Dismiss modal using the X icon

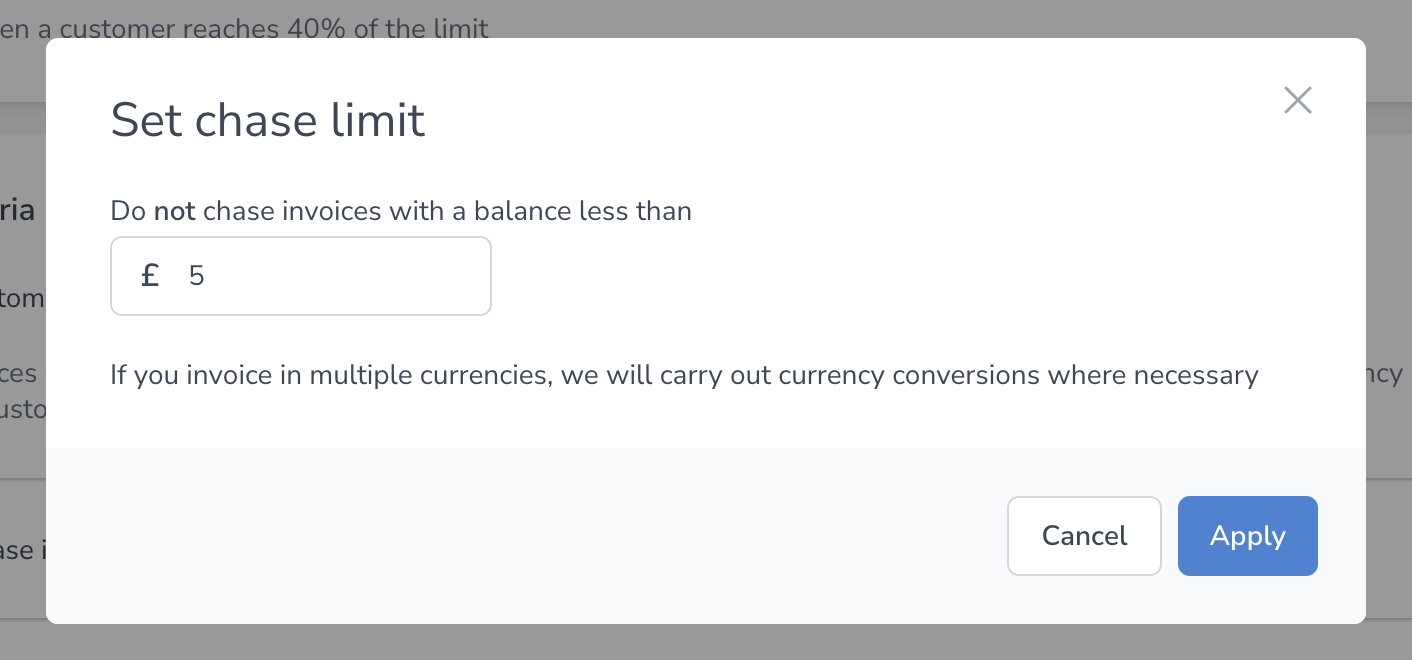(x=1297, y=100)
